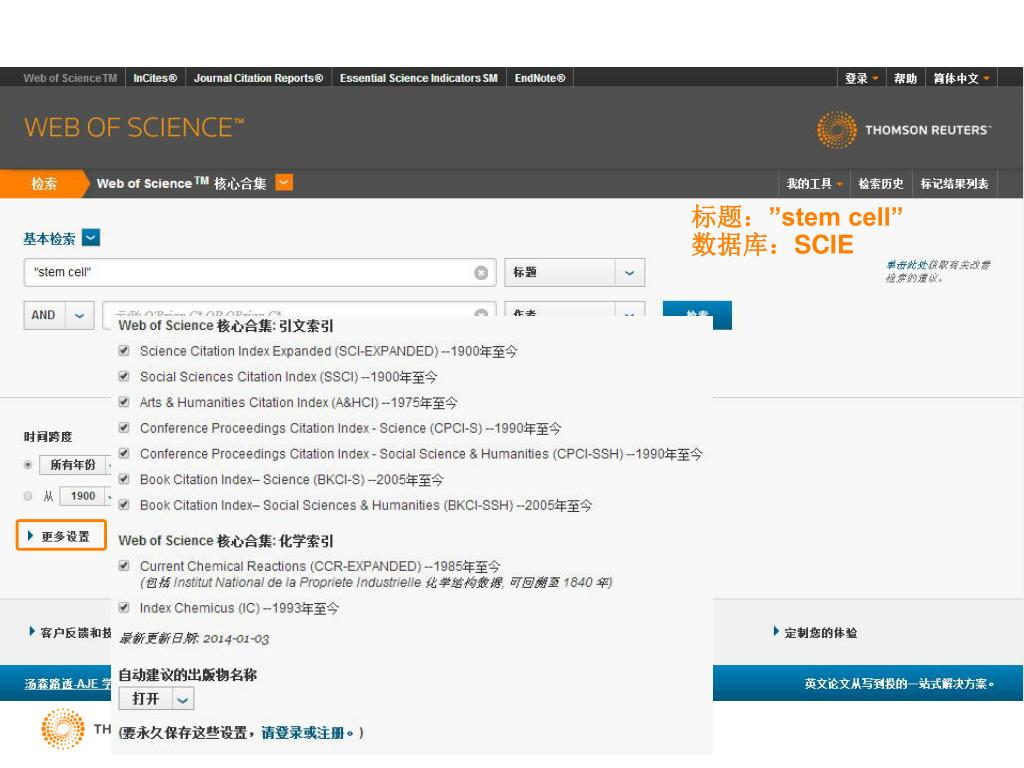Viewport: 1024px width, 768px height.
Task: Uncheck Book Citation Index BKCI-SSH checkbox
Action: click(x=124, y=504)
